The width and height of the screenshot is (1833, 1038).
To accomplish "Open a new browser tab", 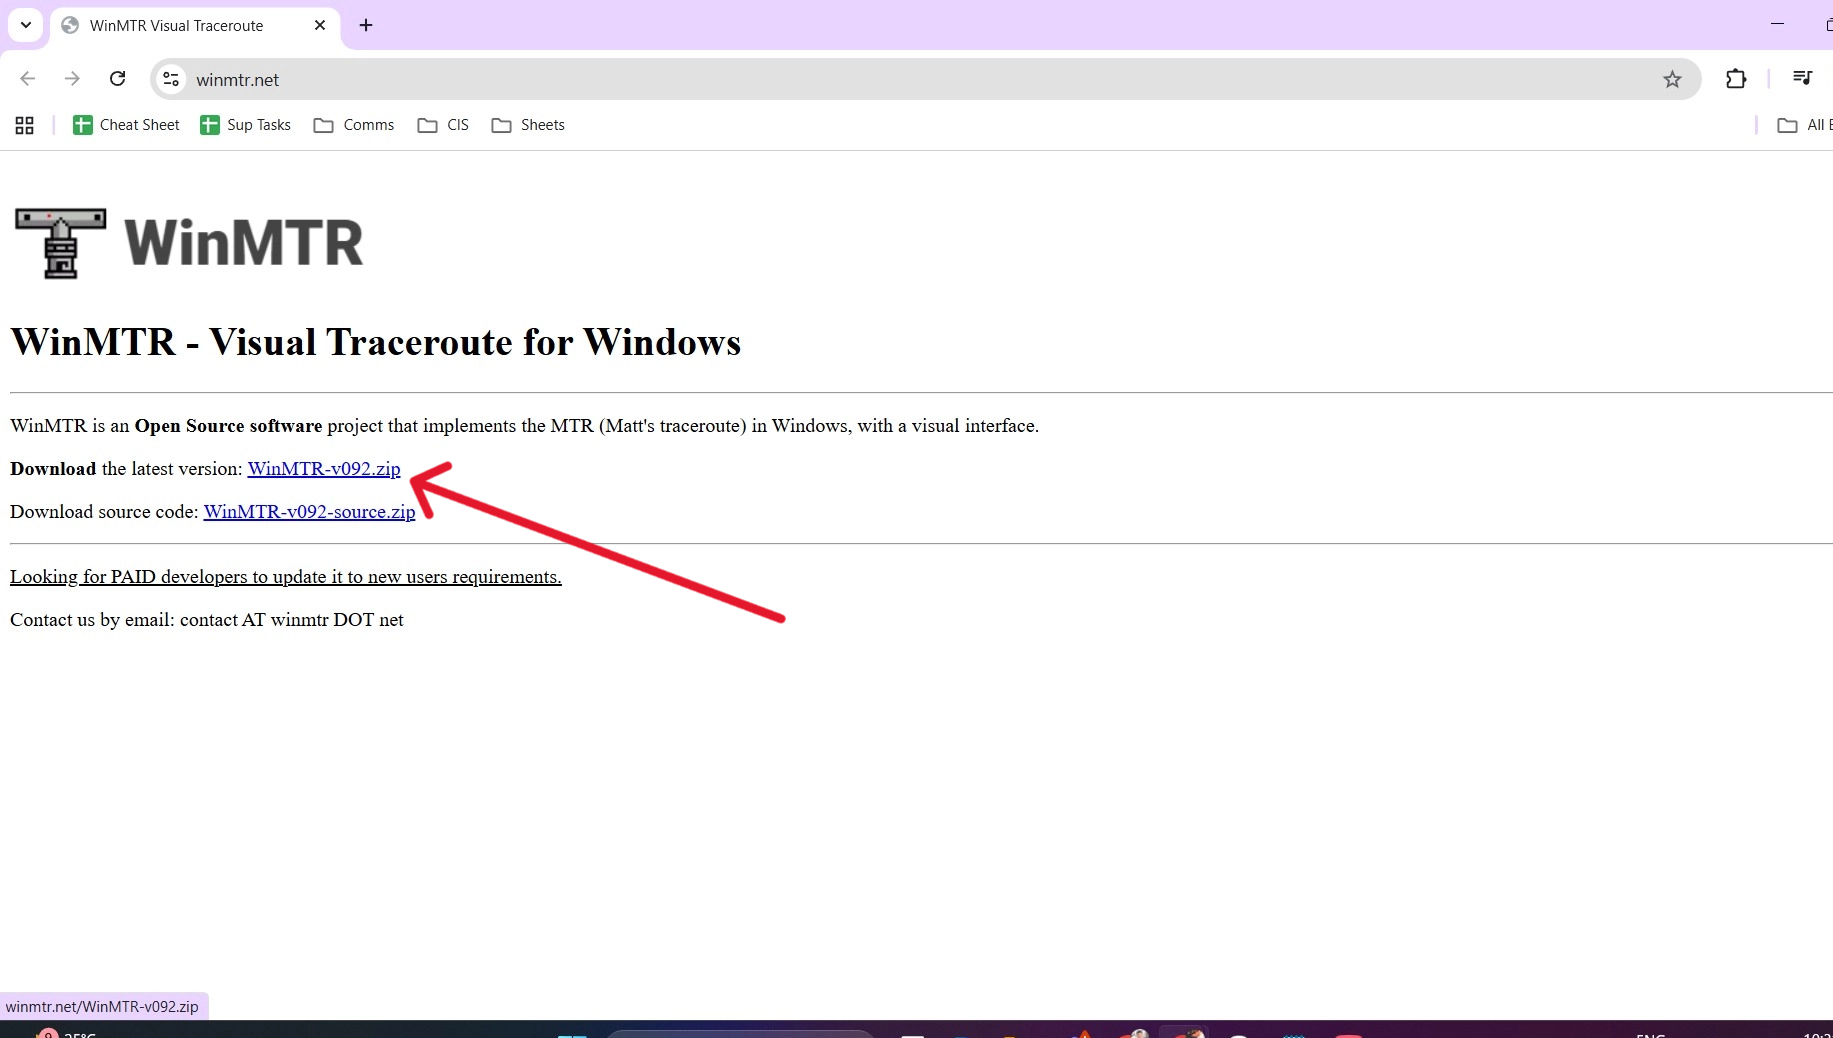I will [x=365, y=25].
